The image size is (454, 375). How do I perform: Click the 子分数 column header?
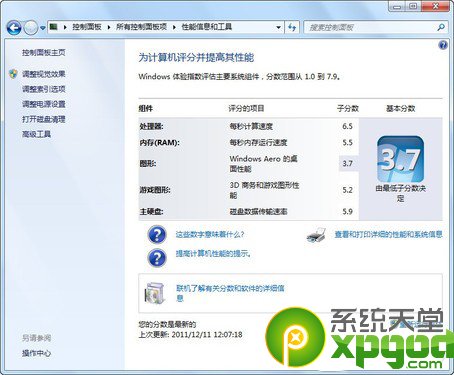coord(348,108)
